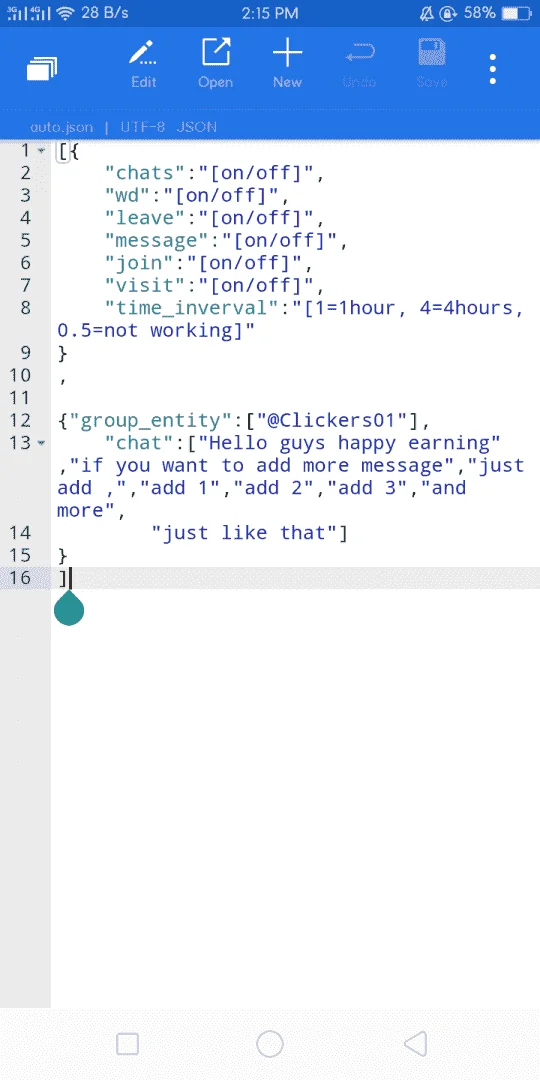The image size is (540, 1080).
Task: Tap the "@Clickers01" value
Action: point(333,420)
